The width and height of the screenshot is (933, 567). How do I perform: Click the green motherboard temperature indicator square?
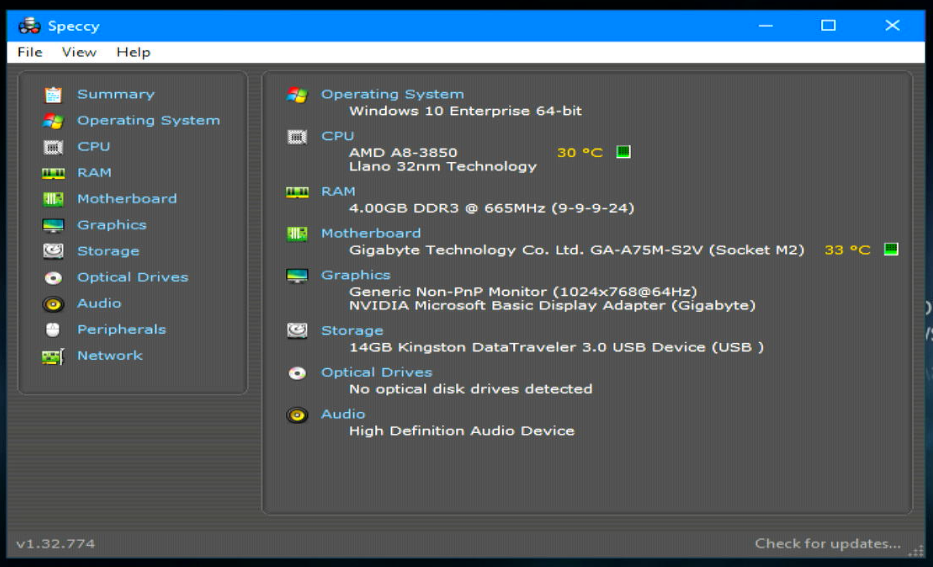click(x=891, y=249)
